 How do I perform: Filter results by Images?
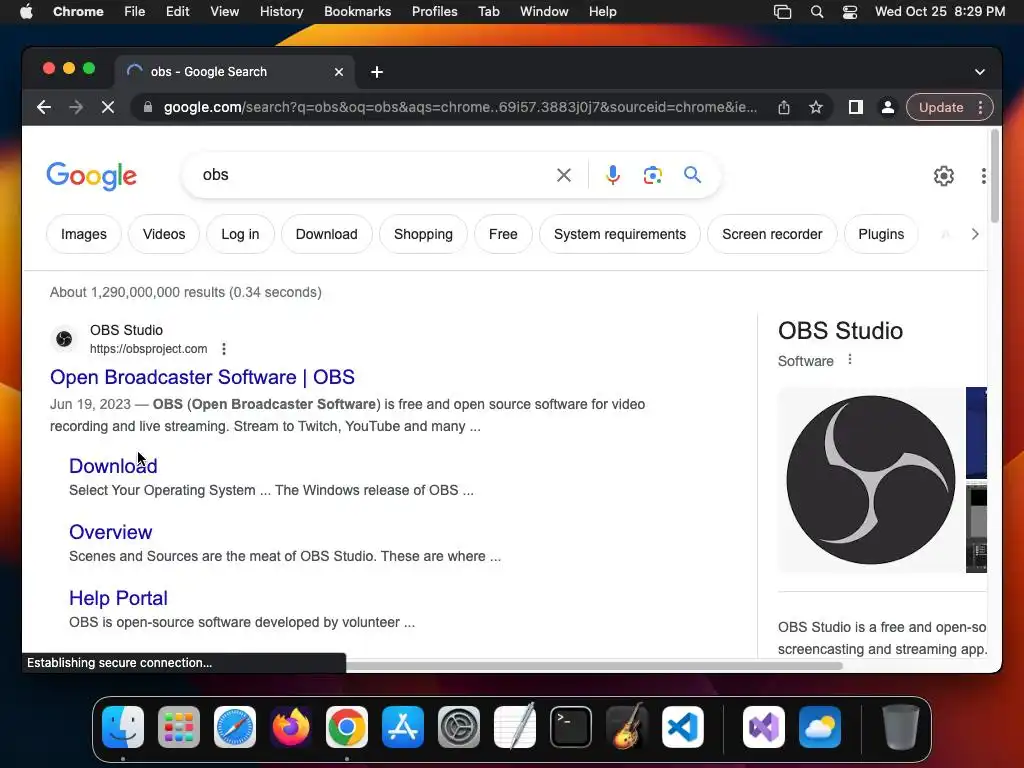coord(84,234)
